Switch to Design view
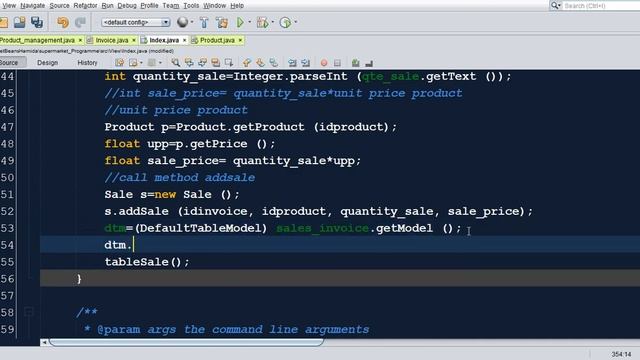 pos(47,63)
